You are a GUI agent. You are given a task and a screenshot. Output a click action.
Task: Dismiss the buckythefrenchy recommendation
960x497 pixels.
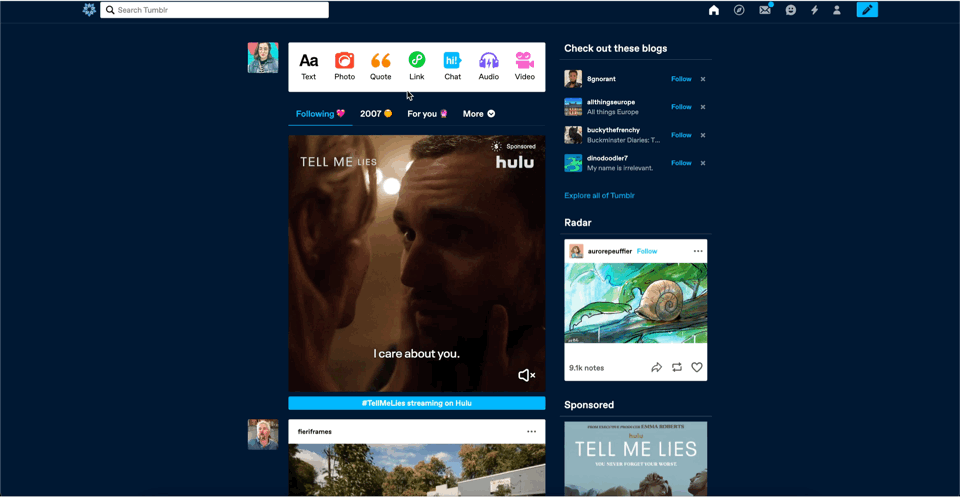point(703,135)
